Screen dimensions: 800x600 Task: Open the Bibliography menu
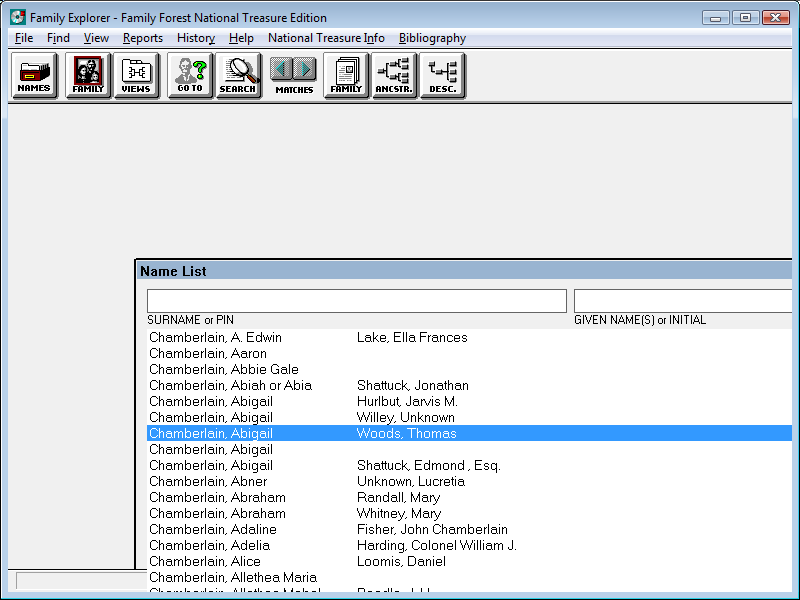point(432,38)
